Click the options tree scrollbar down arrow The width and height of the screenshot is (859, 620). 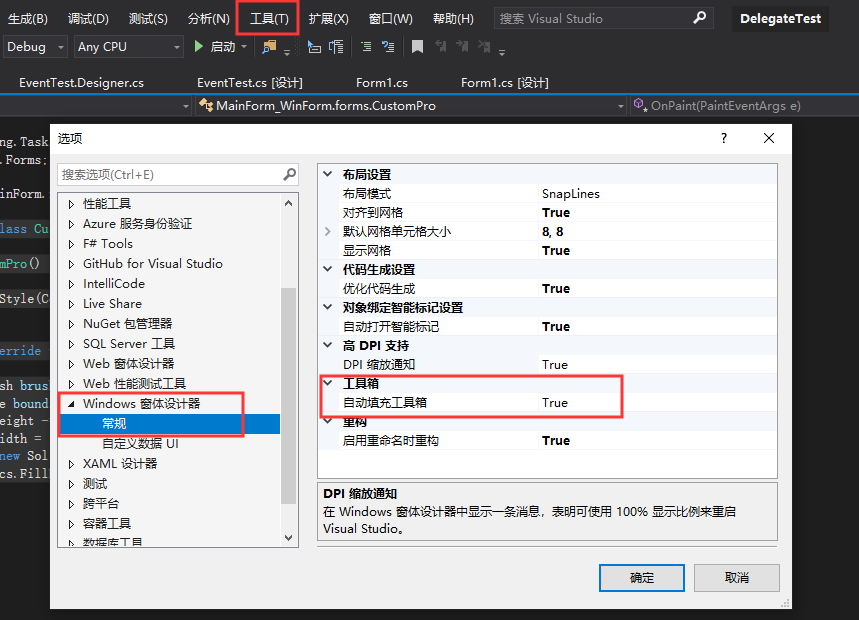point(289,538)
